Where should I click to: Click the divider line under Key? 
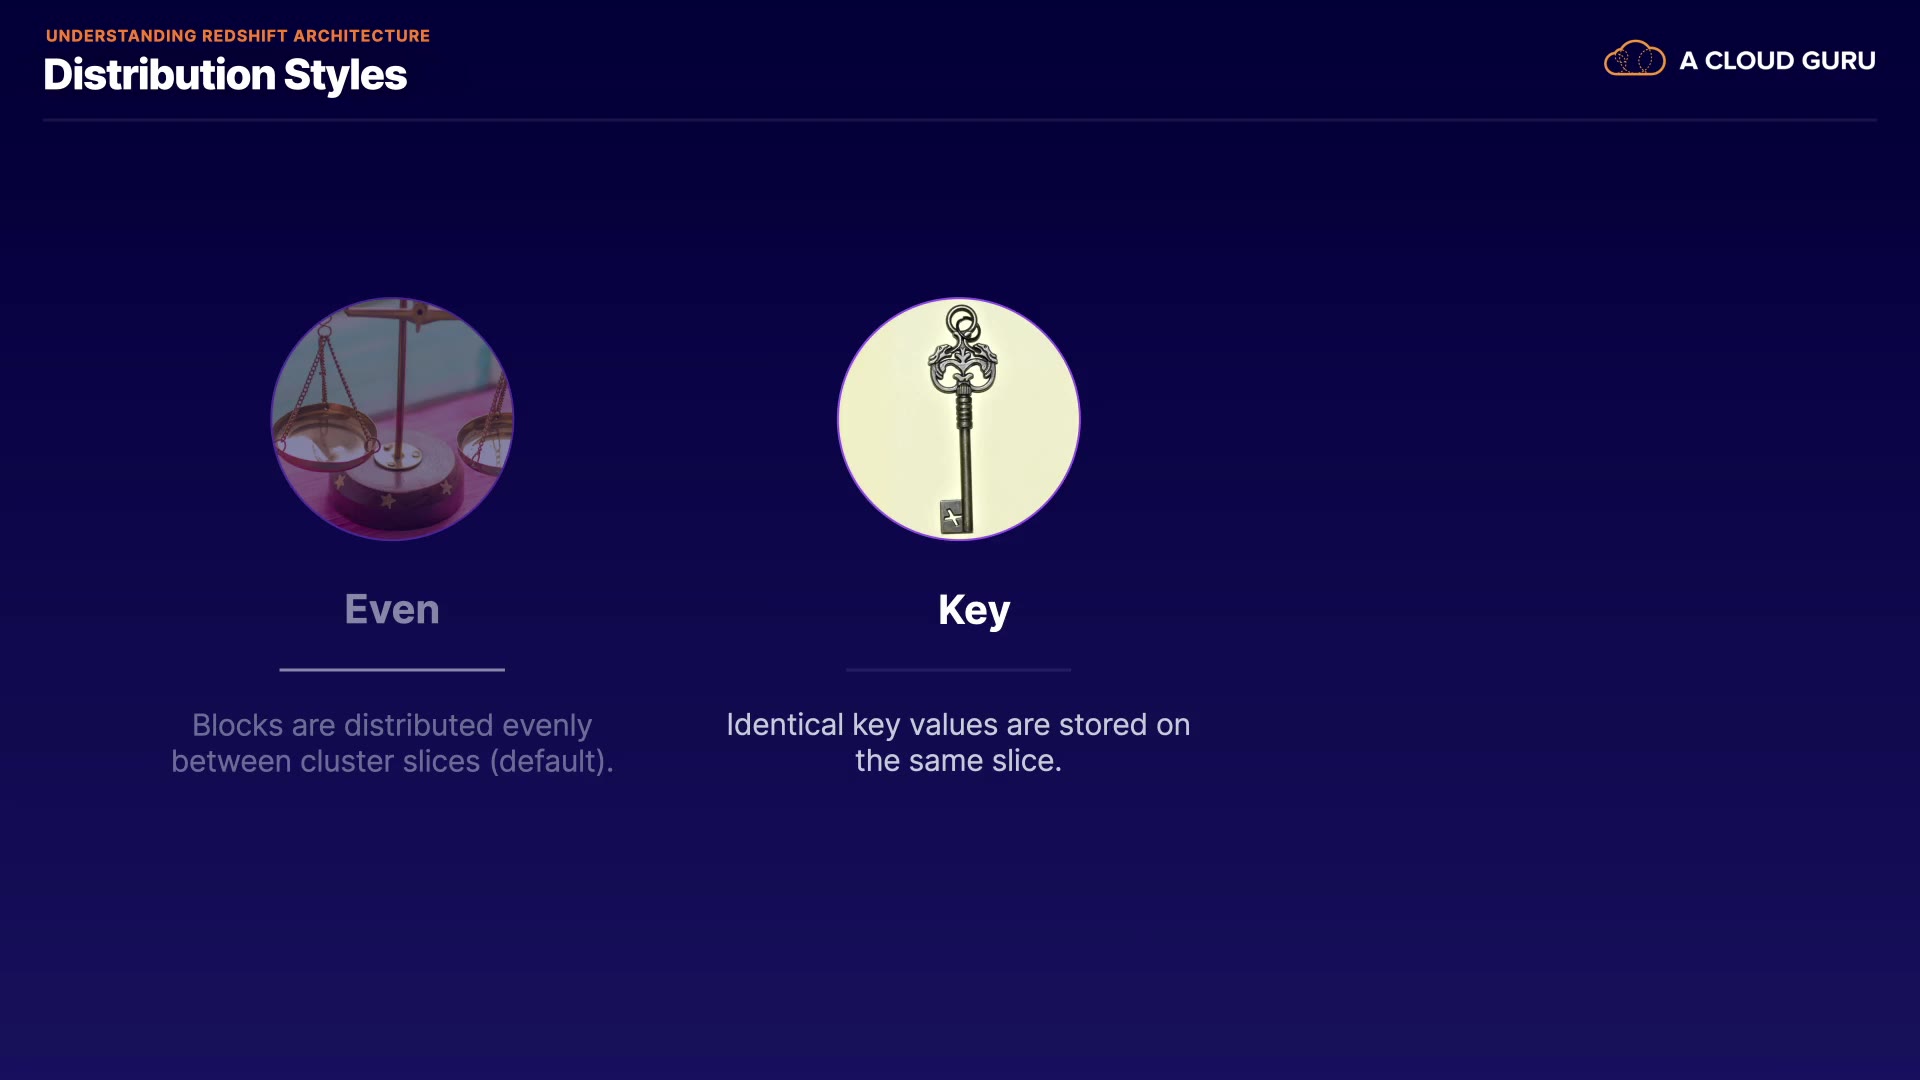point(958,669)
